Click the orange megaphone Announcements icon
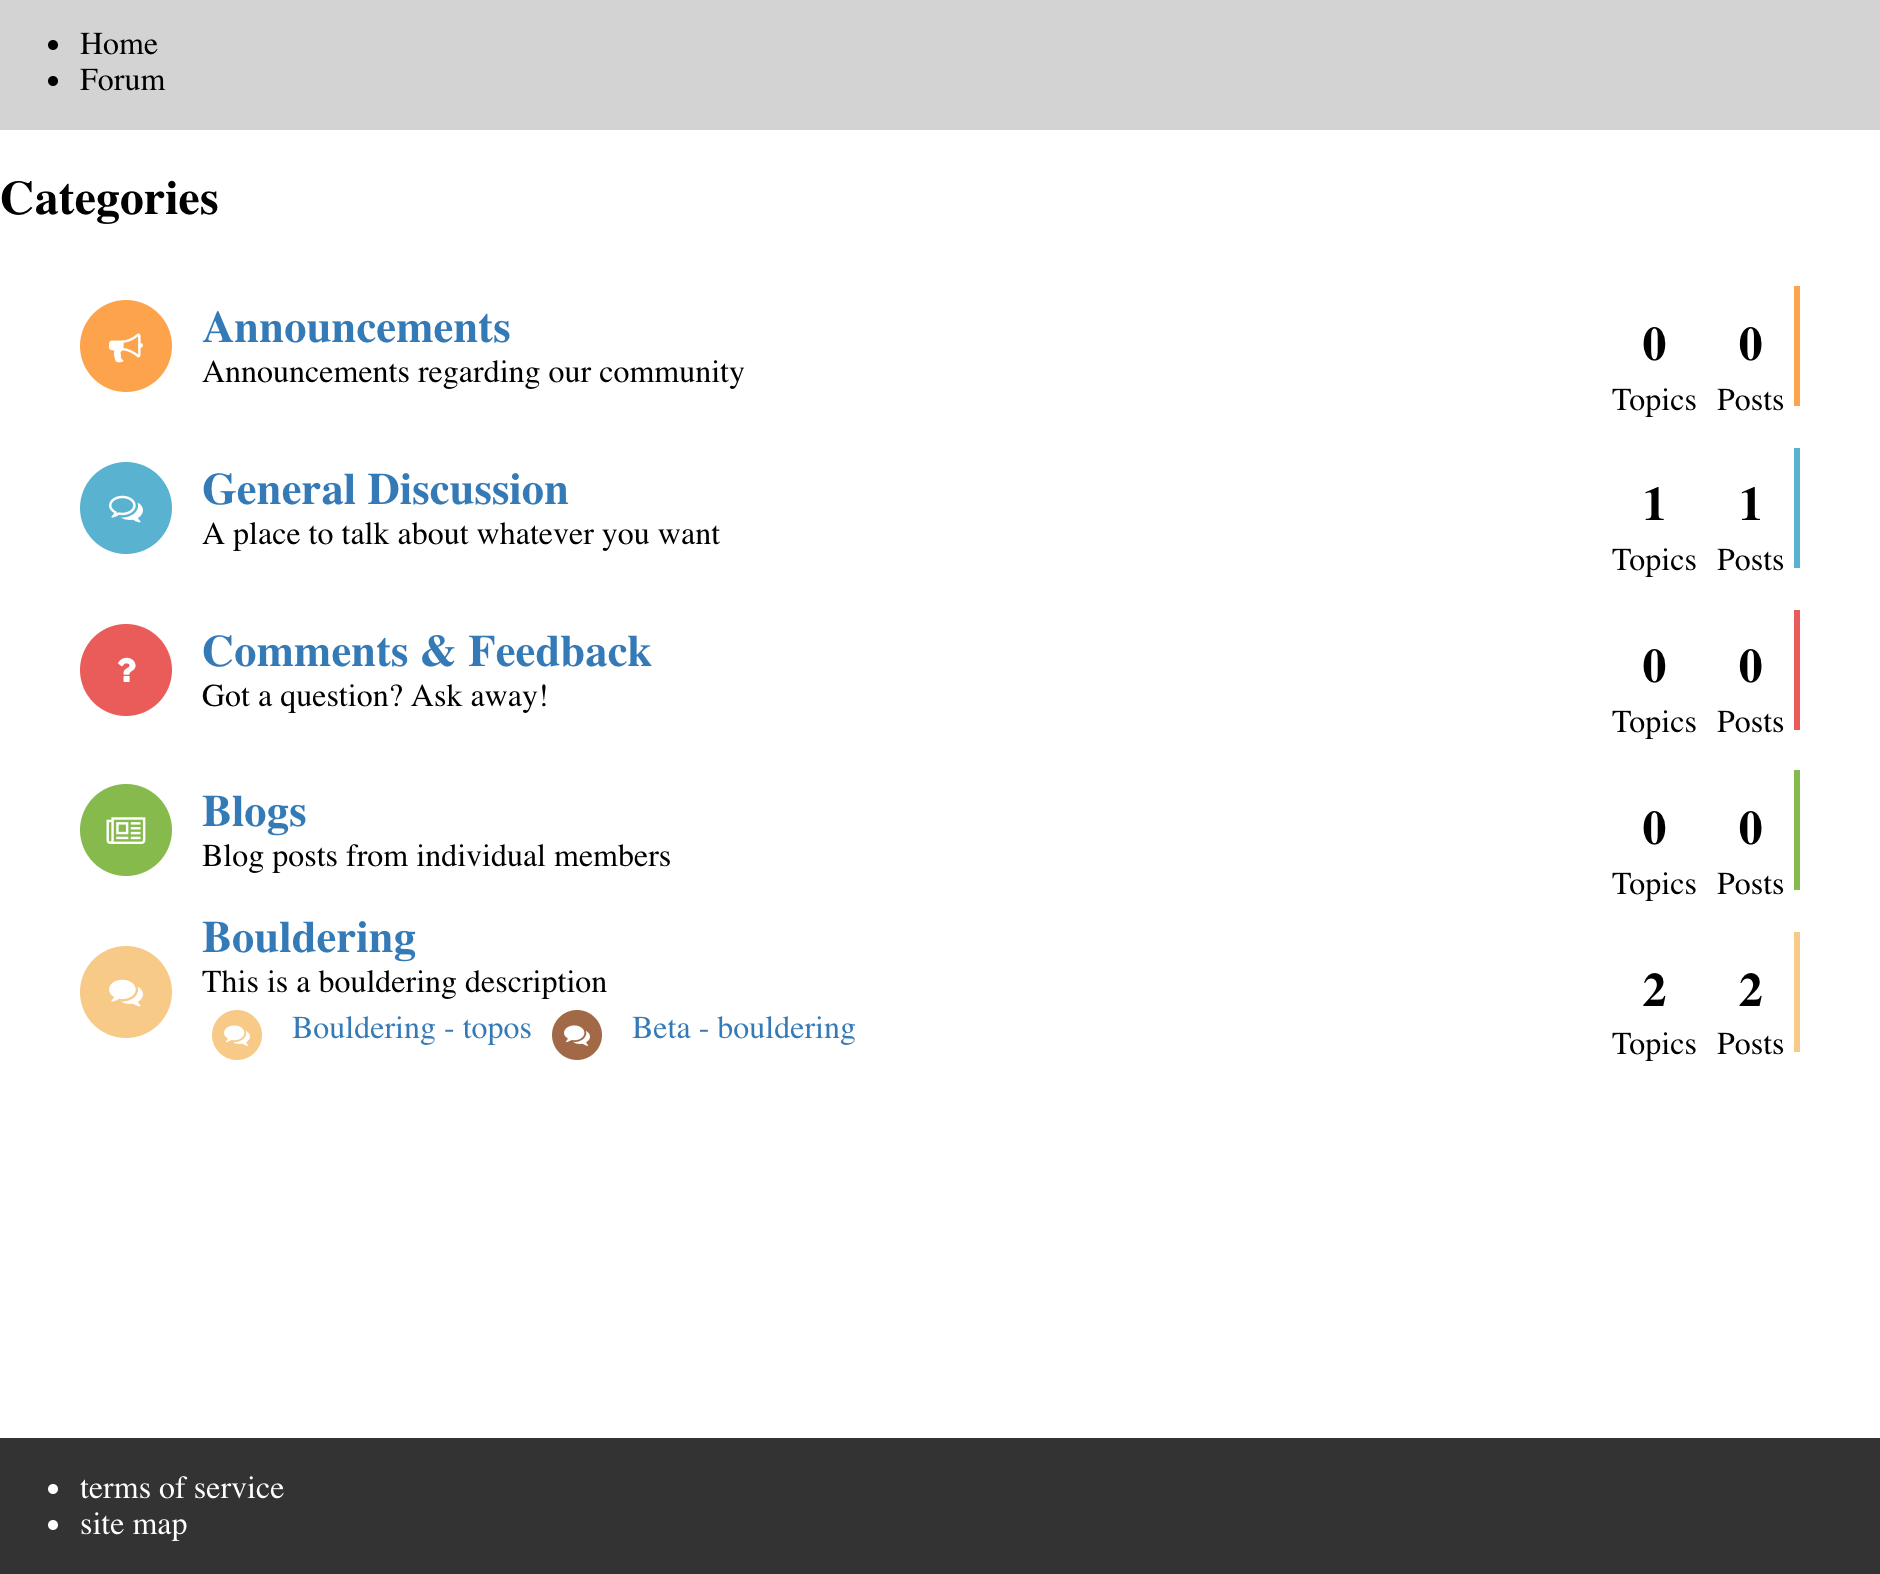Image resolution: width=1880 pixels, height=1574 pixels. tap(125, 345)
